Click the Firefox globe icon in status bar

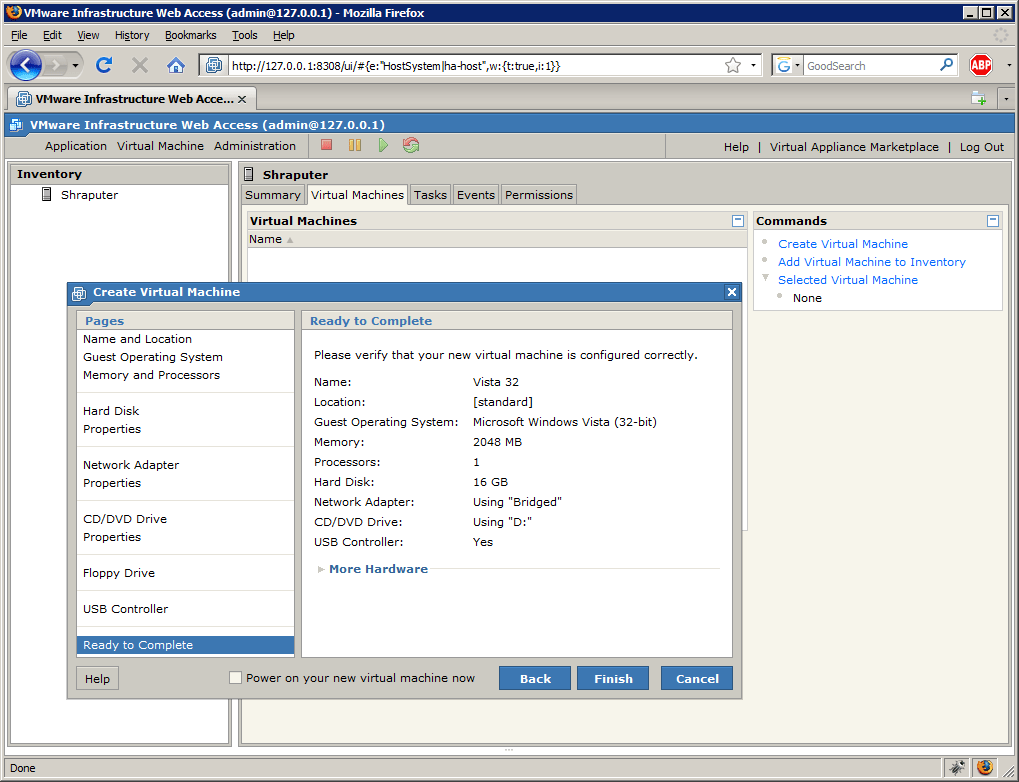pyautogui.click(x=985, y=768)
